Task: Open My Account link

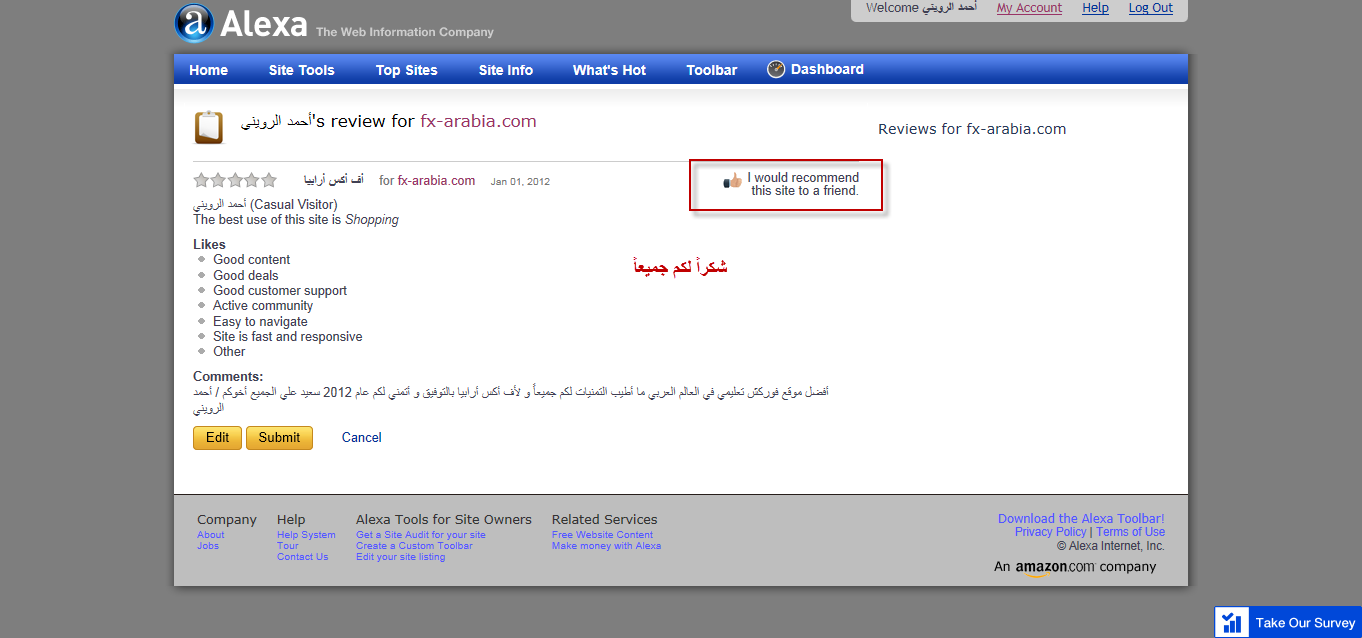Action: tap(1029, 8)
